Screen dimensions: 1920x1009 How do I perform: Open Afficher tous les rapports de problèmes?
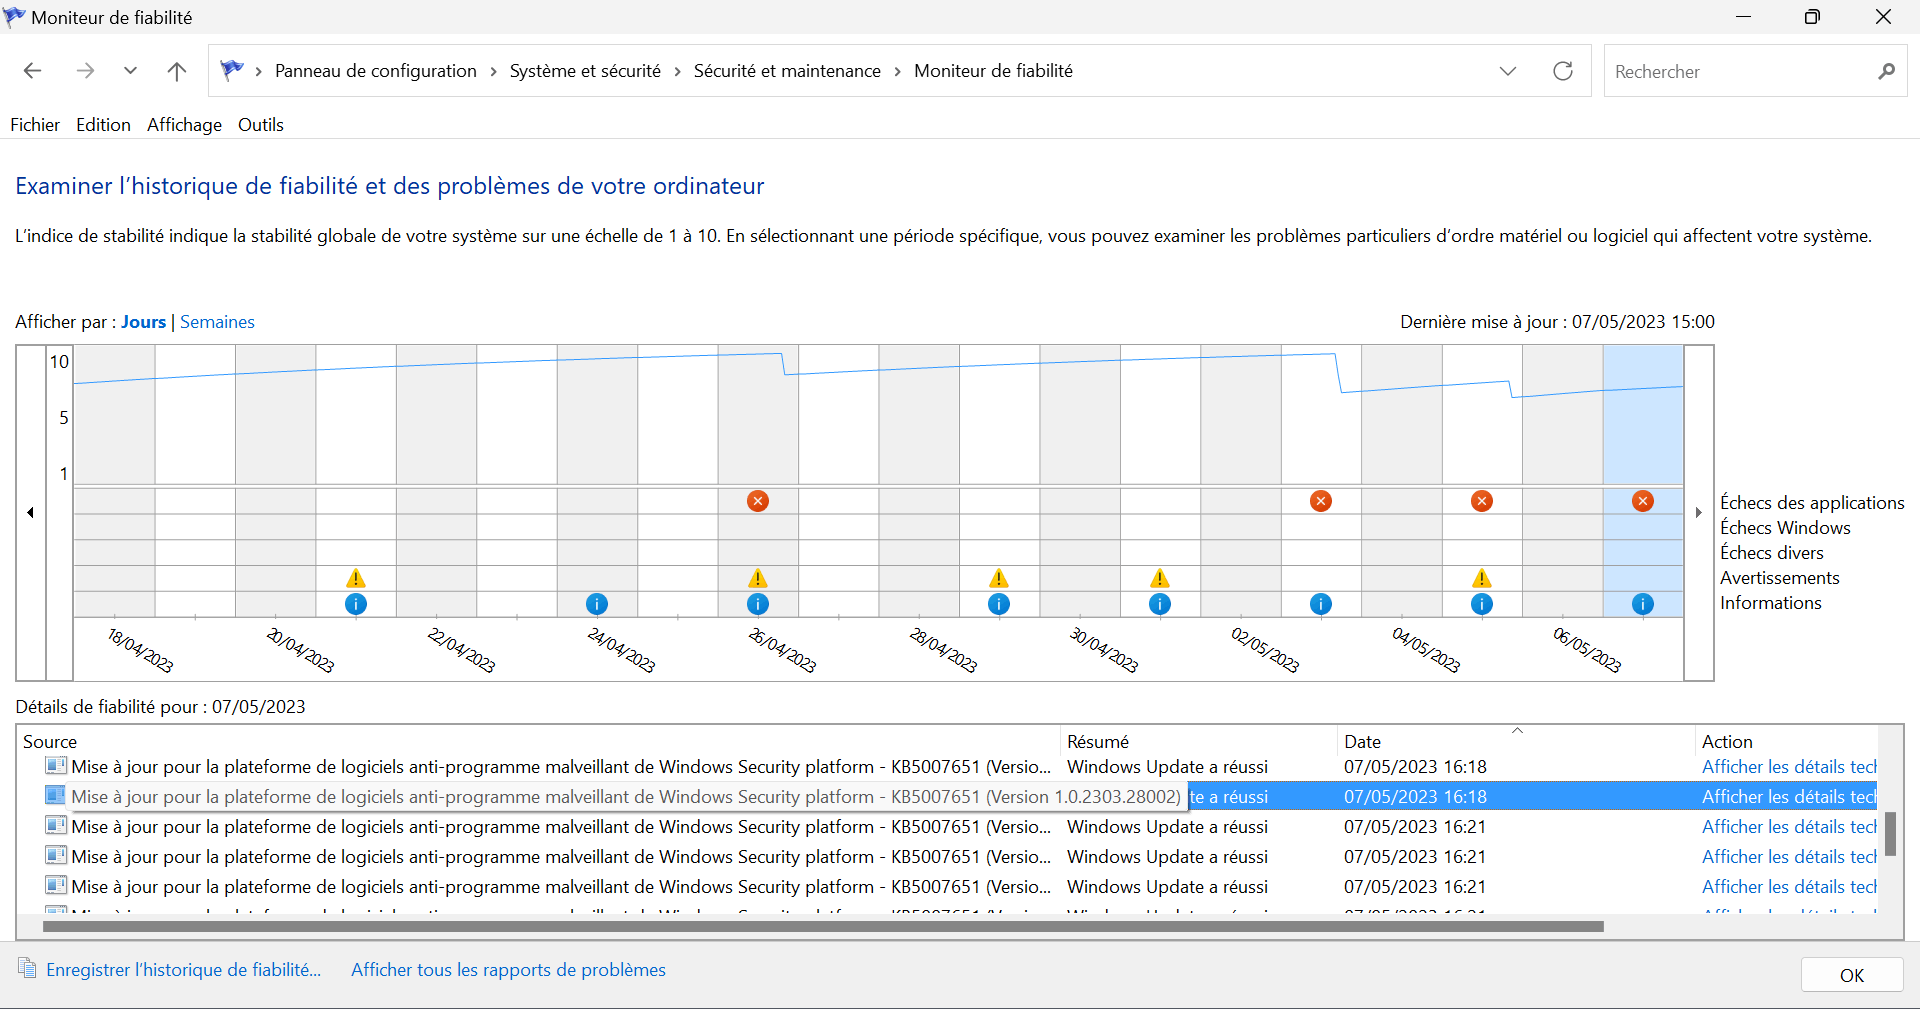point(508,970)
